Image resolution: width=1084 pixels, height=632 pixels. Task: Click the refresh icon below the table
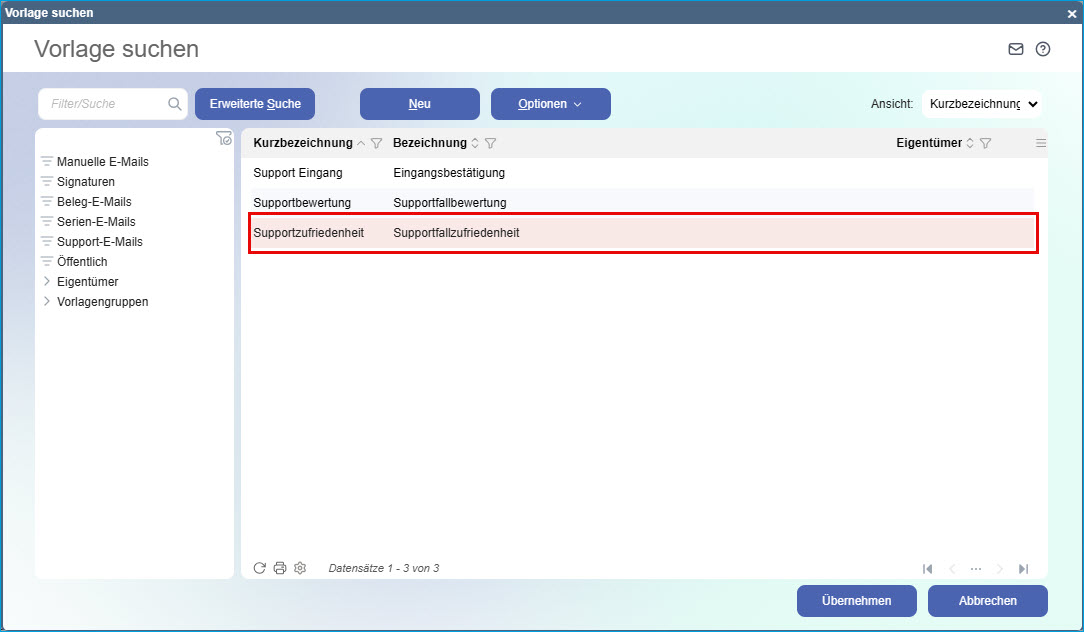pos(259,568)
